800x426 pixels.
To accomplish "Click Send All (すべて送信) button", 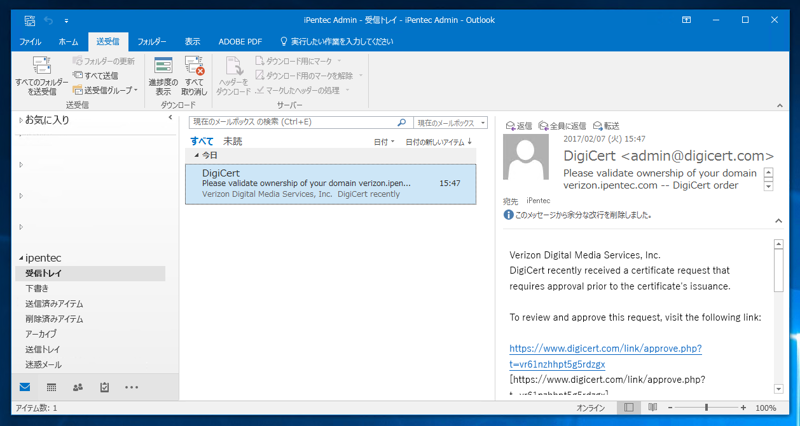I will click(95, 76).
